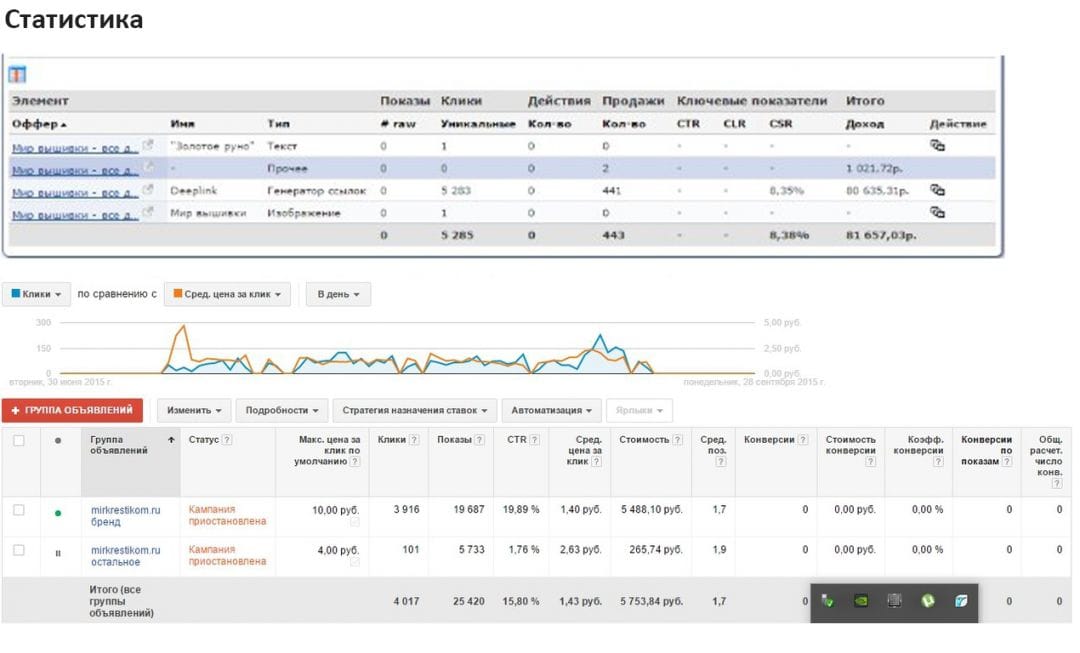Click NVIDIA icon in system tray popup
Viewport: 1080px width, 653px height.
click(x=861, y=601)
